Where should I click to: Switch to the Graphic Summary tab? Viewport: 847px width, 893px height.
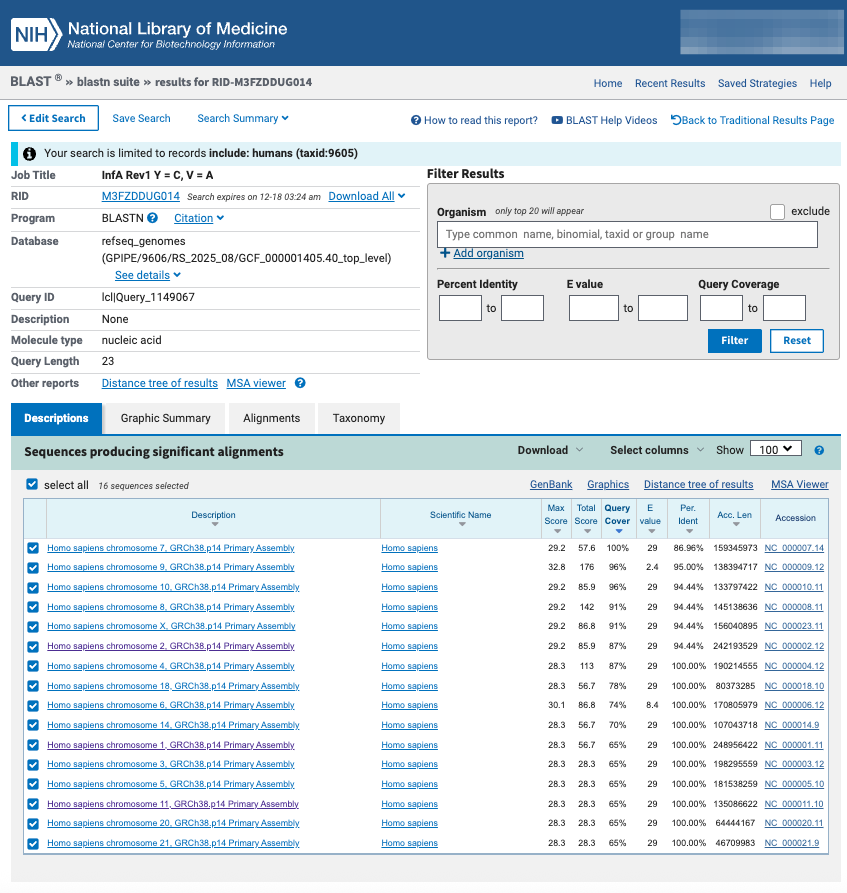click(165, 418)
